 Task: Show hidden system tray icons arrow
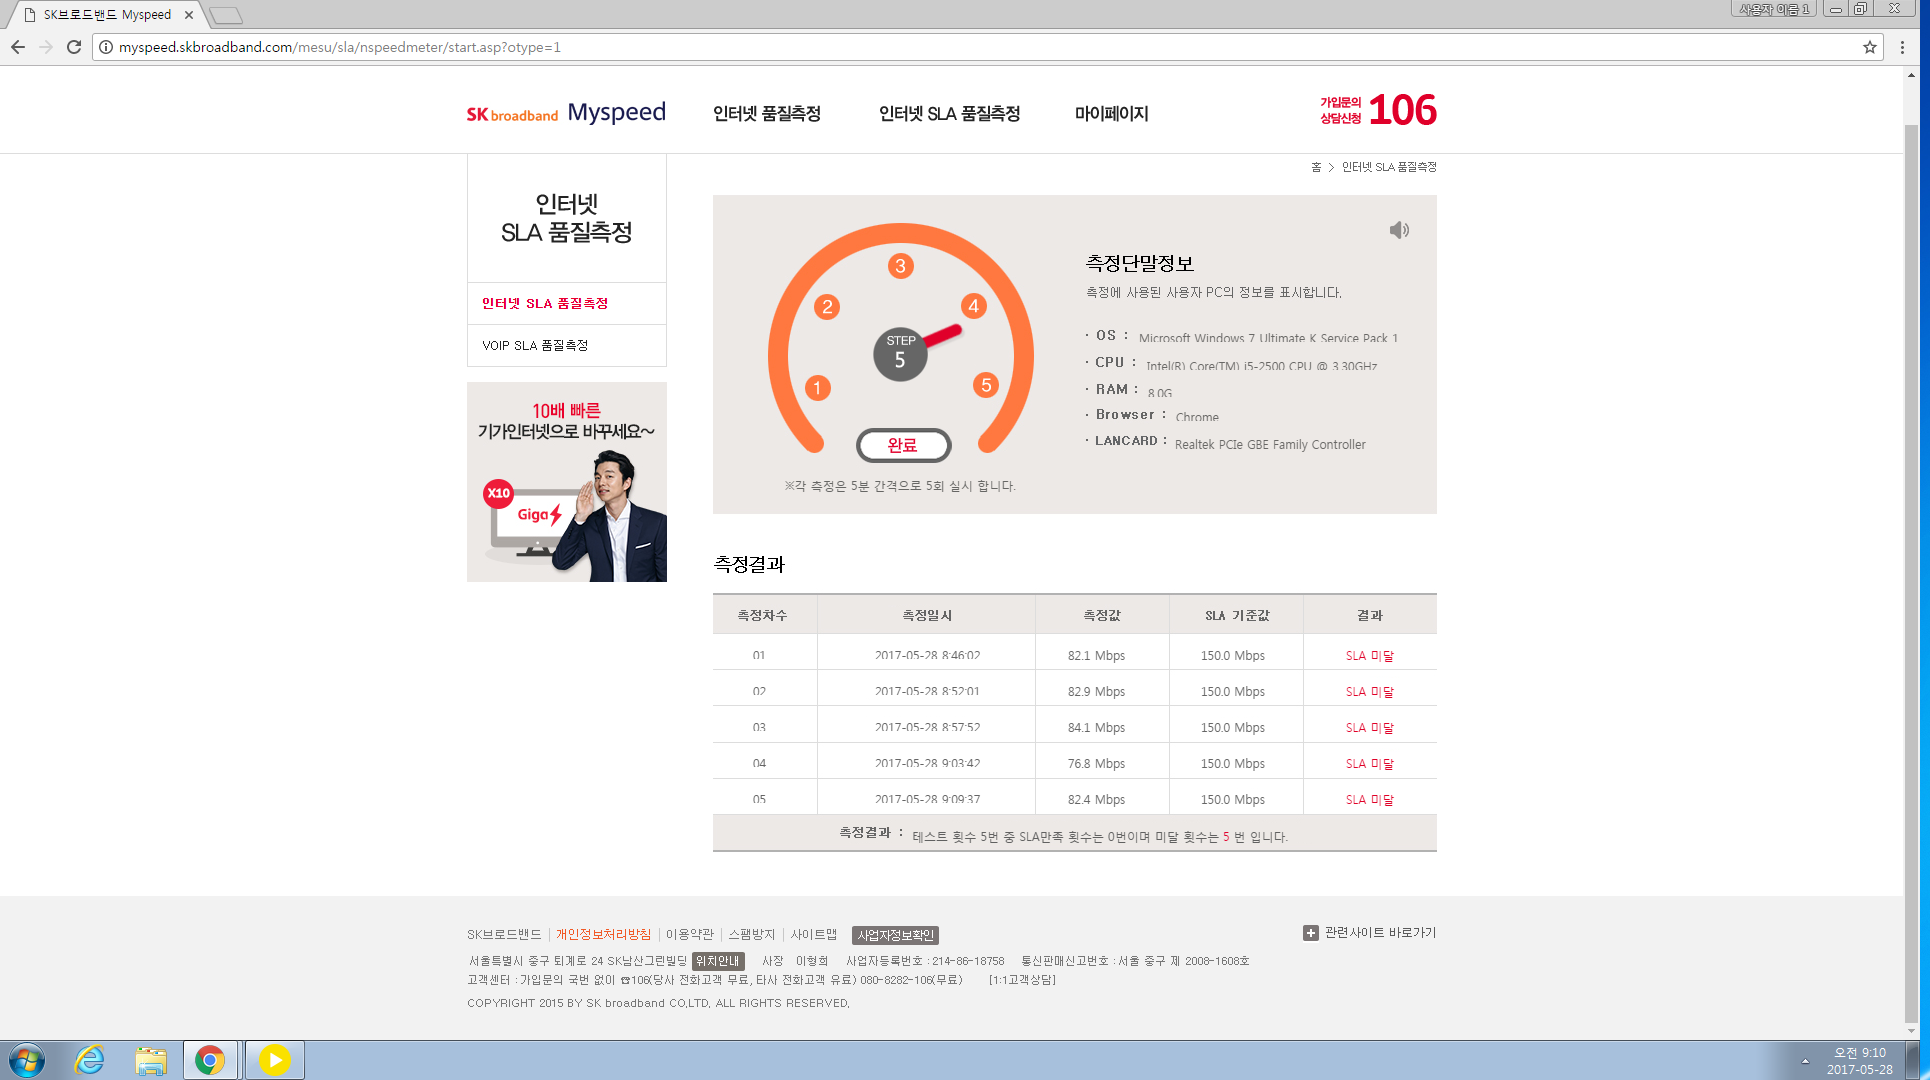click(1805, 1061)
